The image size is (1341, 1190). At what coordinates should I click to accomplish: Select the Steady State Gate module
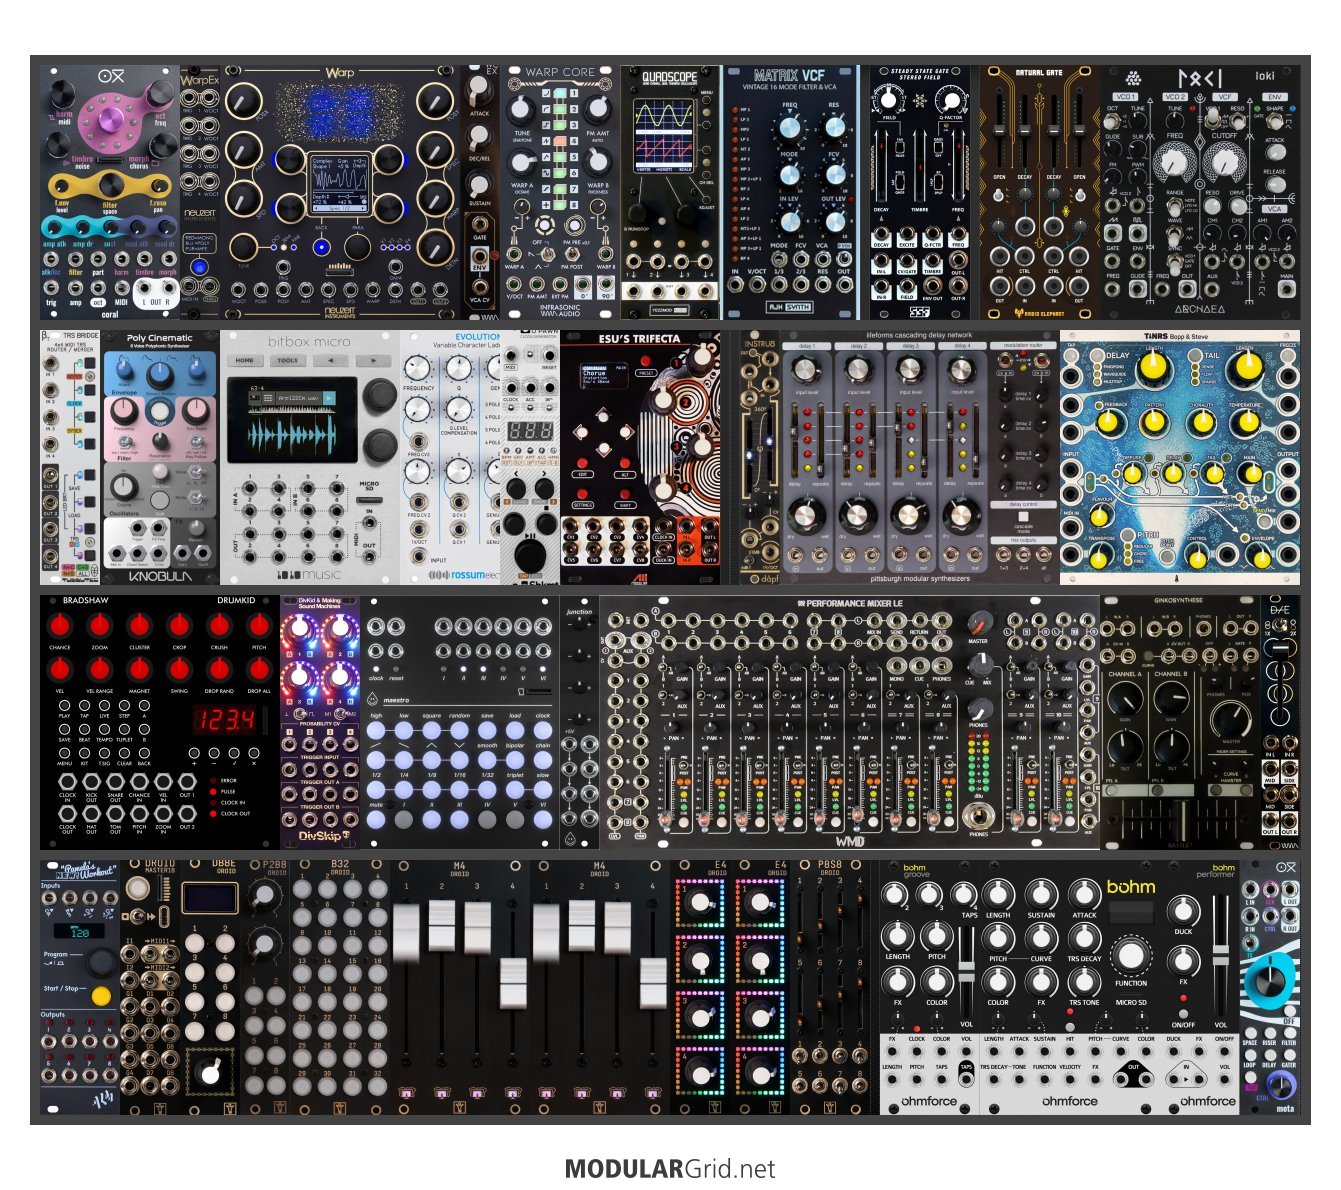pyautogui.click(x=919, y=192)
